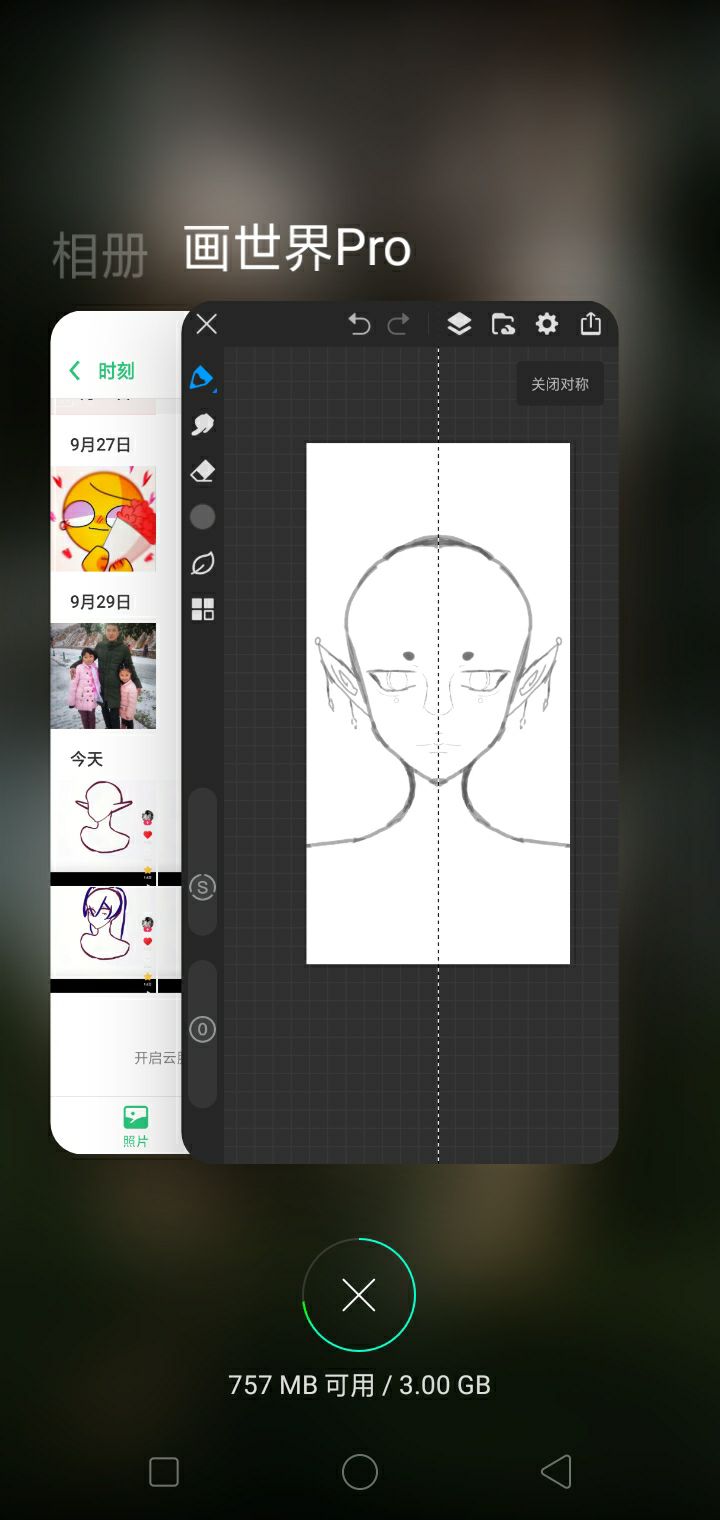Select the pen brush tool
The width and height of the screenshot is (720, 1520).
202,378
